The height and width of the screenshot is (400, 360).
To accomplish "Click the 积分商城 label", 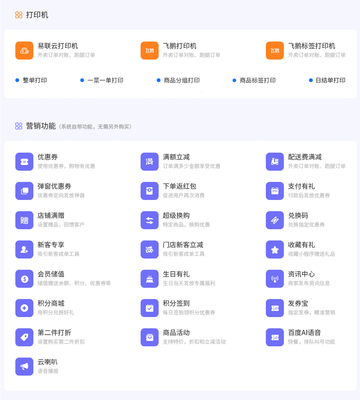I will [51, 303].
